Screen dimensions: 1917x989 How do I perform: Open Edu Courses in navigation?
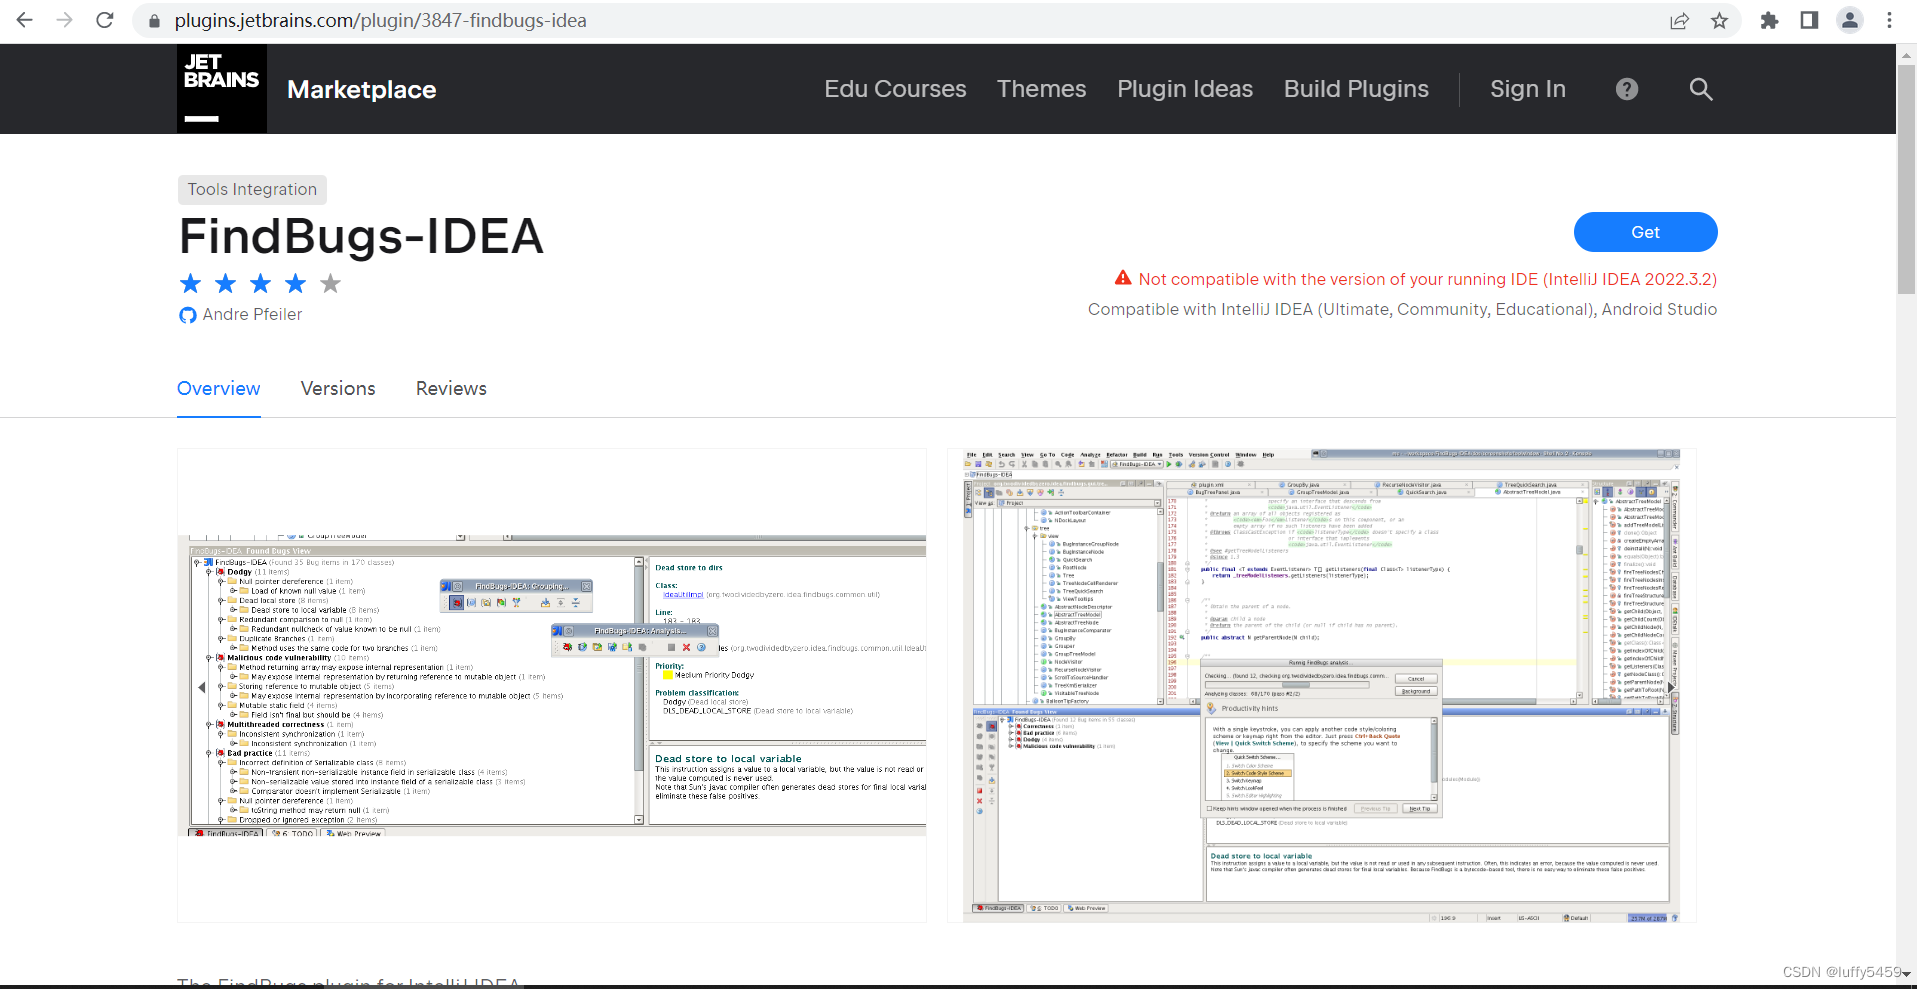pos(895,89)
